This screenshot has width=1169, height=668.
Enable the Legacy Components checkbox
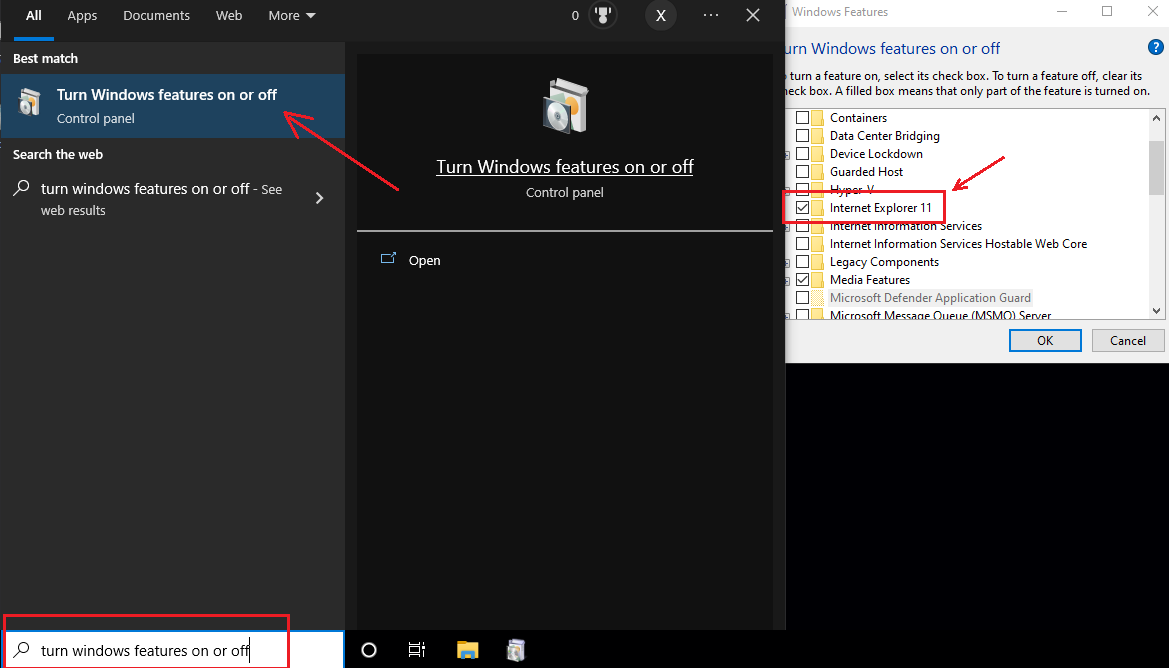[802, 262]
